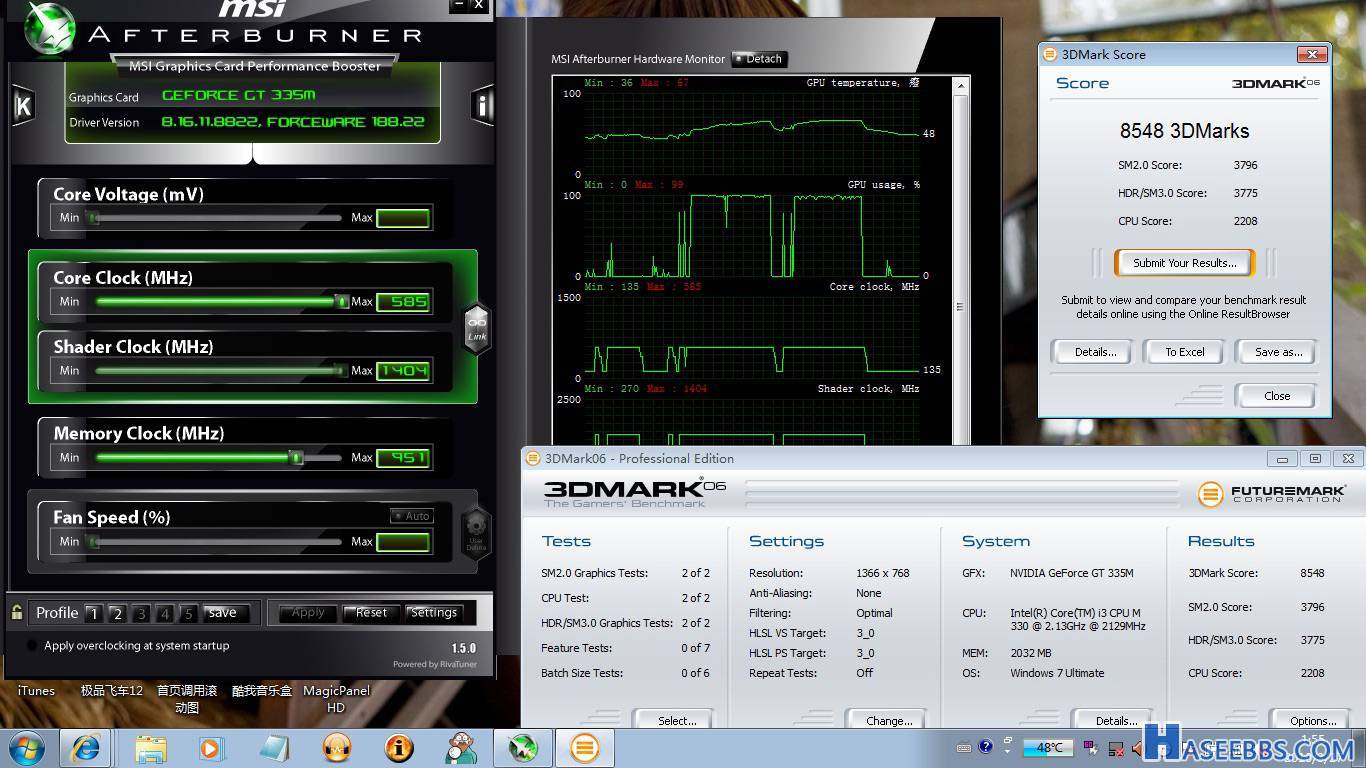
Task: Click the Core Voltage value field
Action: [x=403, y=217]
